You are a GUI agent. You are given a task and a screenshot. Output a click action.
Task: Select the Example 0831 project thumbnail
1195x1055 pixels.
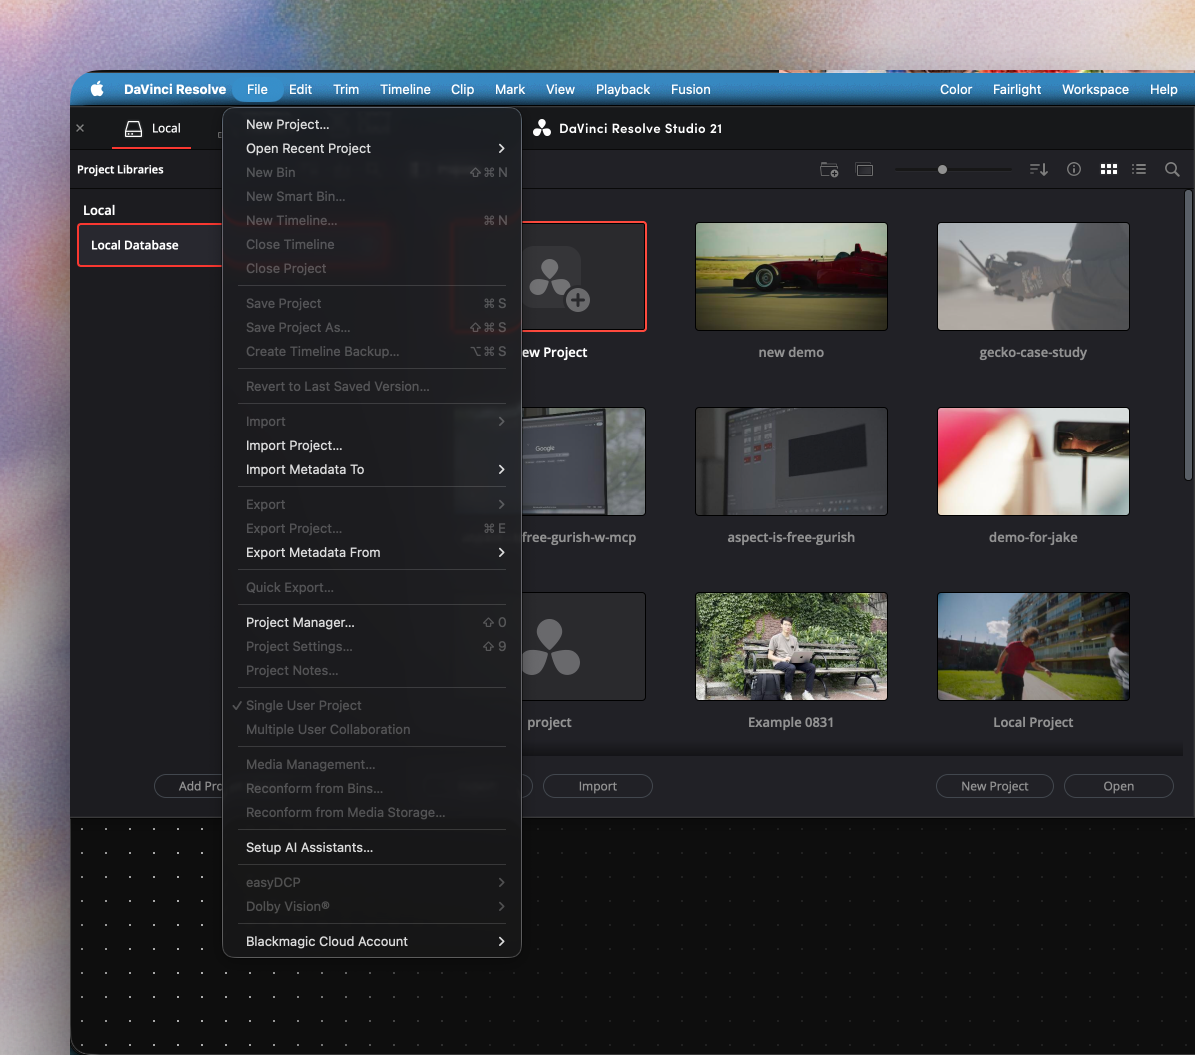click(791, 646)
